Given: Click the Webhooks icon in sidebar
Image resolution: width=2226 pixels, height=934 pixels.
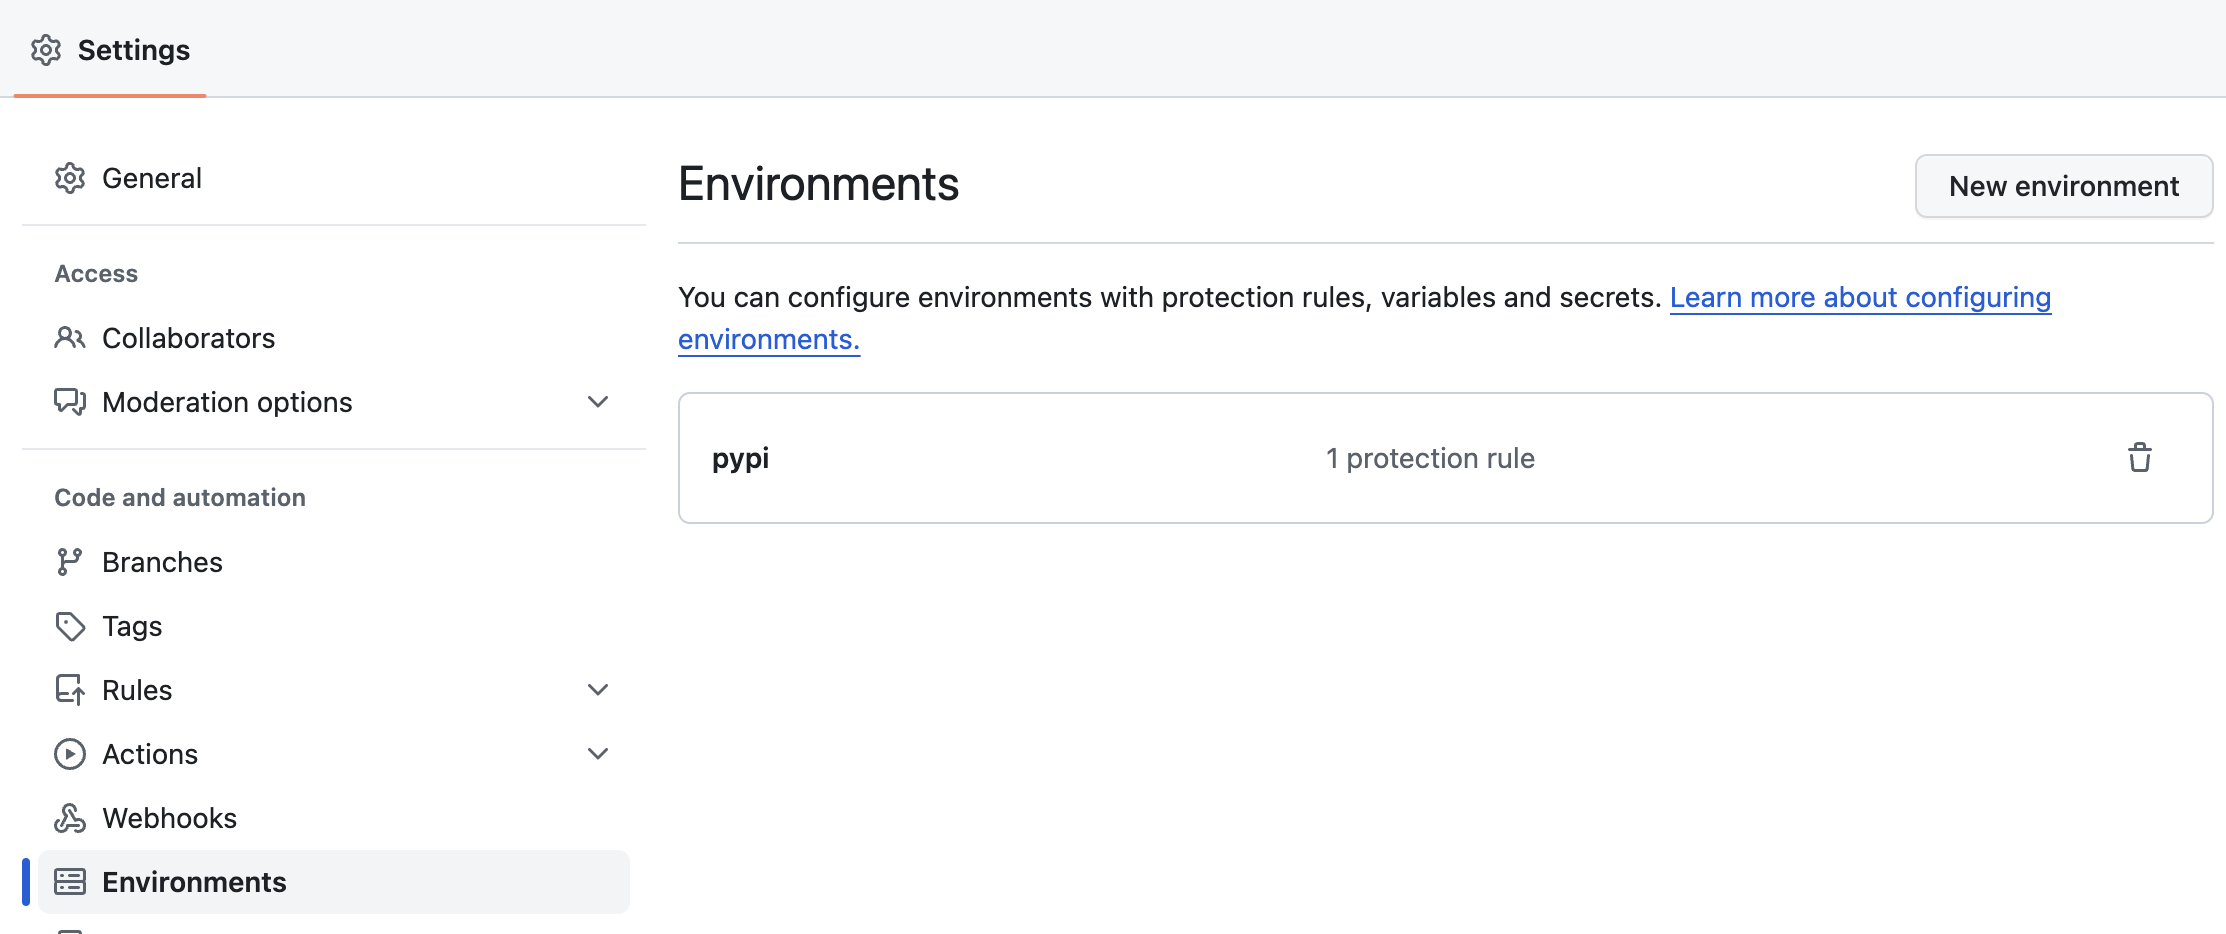Looking at the screenshot, I should [70, 818].
